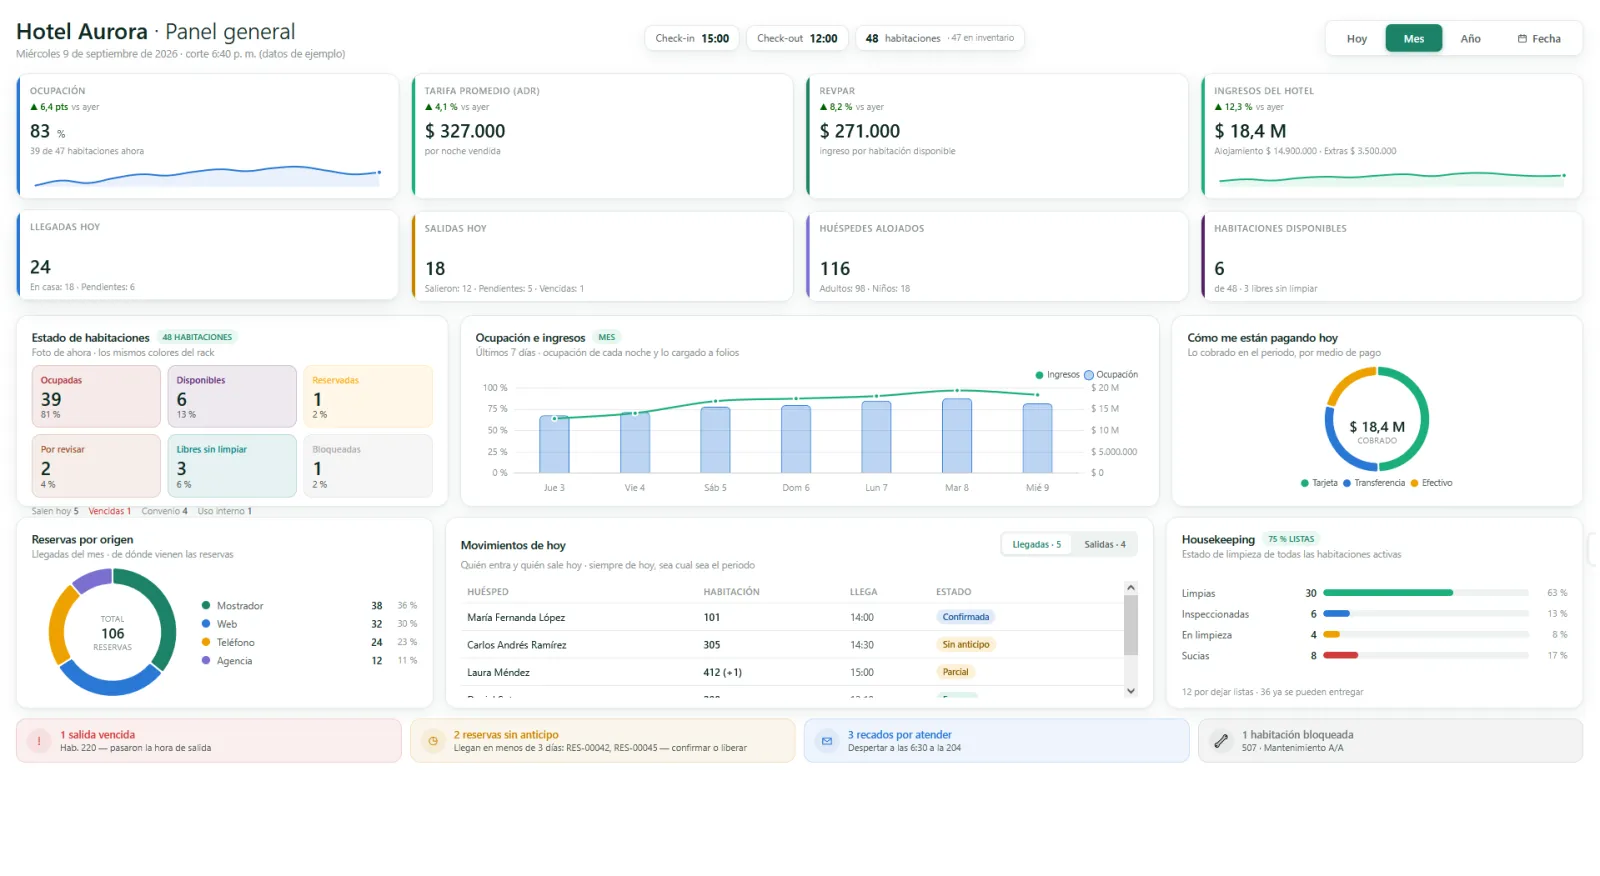Open the Huéspedes alojados 116 card
The width and height of the screenshot is (1600, 876).
click(997, 256)
